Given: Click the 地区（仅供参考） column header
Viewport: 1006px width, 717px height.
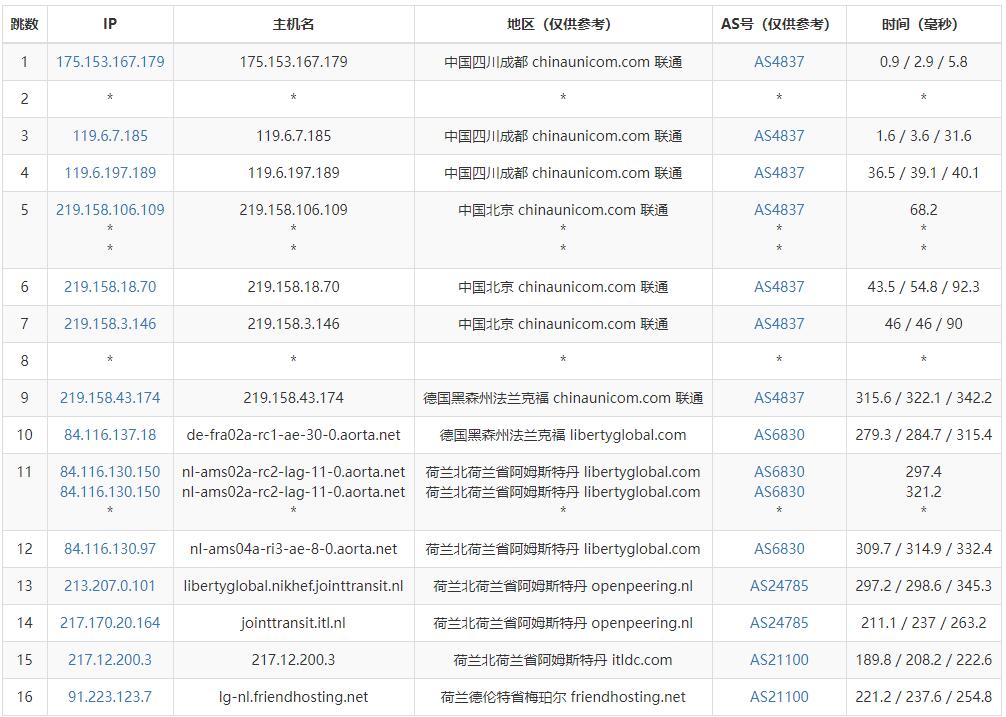Looking at the screenshot, I should [x=563, y=24].
